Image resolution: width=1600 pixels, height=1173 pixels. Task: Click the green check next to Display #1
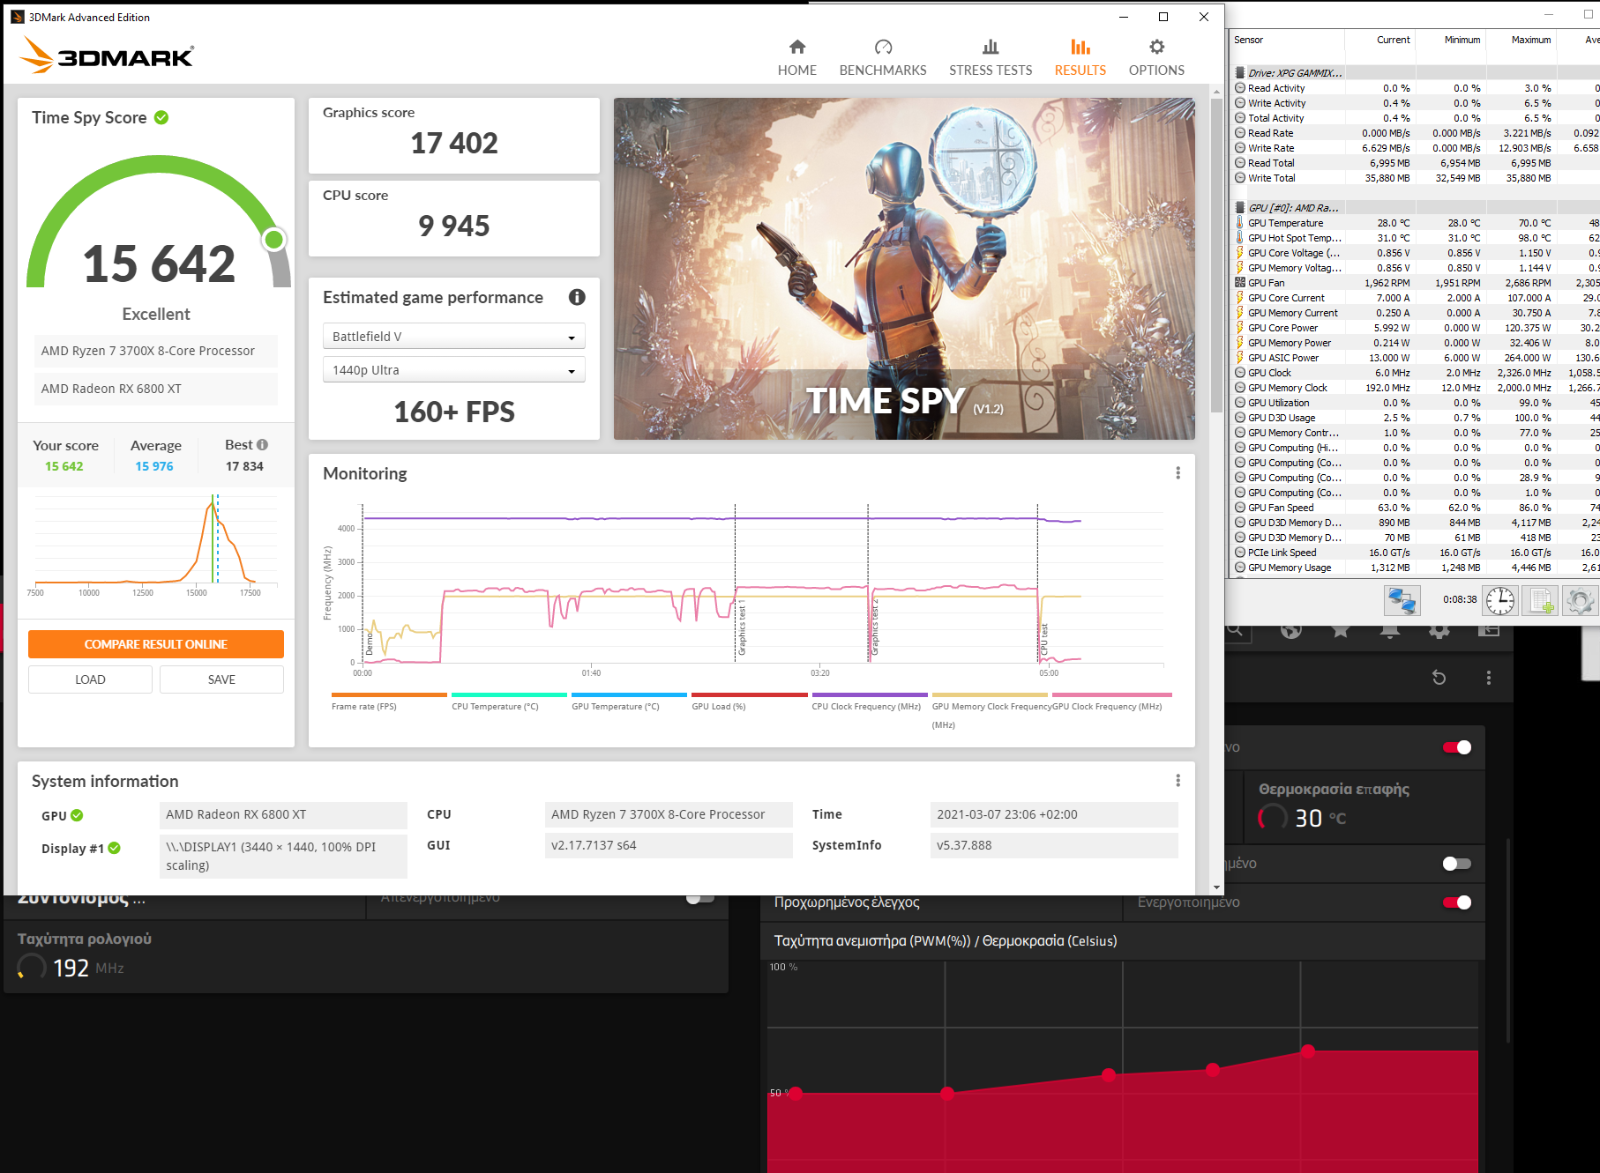114,848
